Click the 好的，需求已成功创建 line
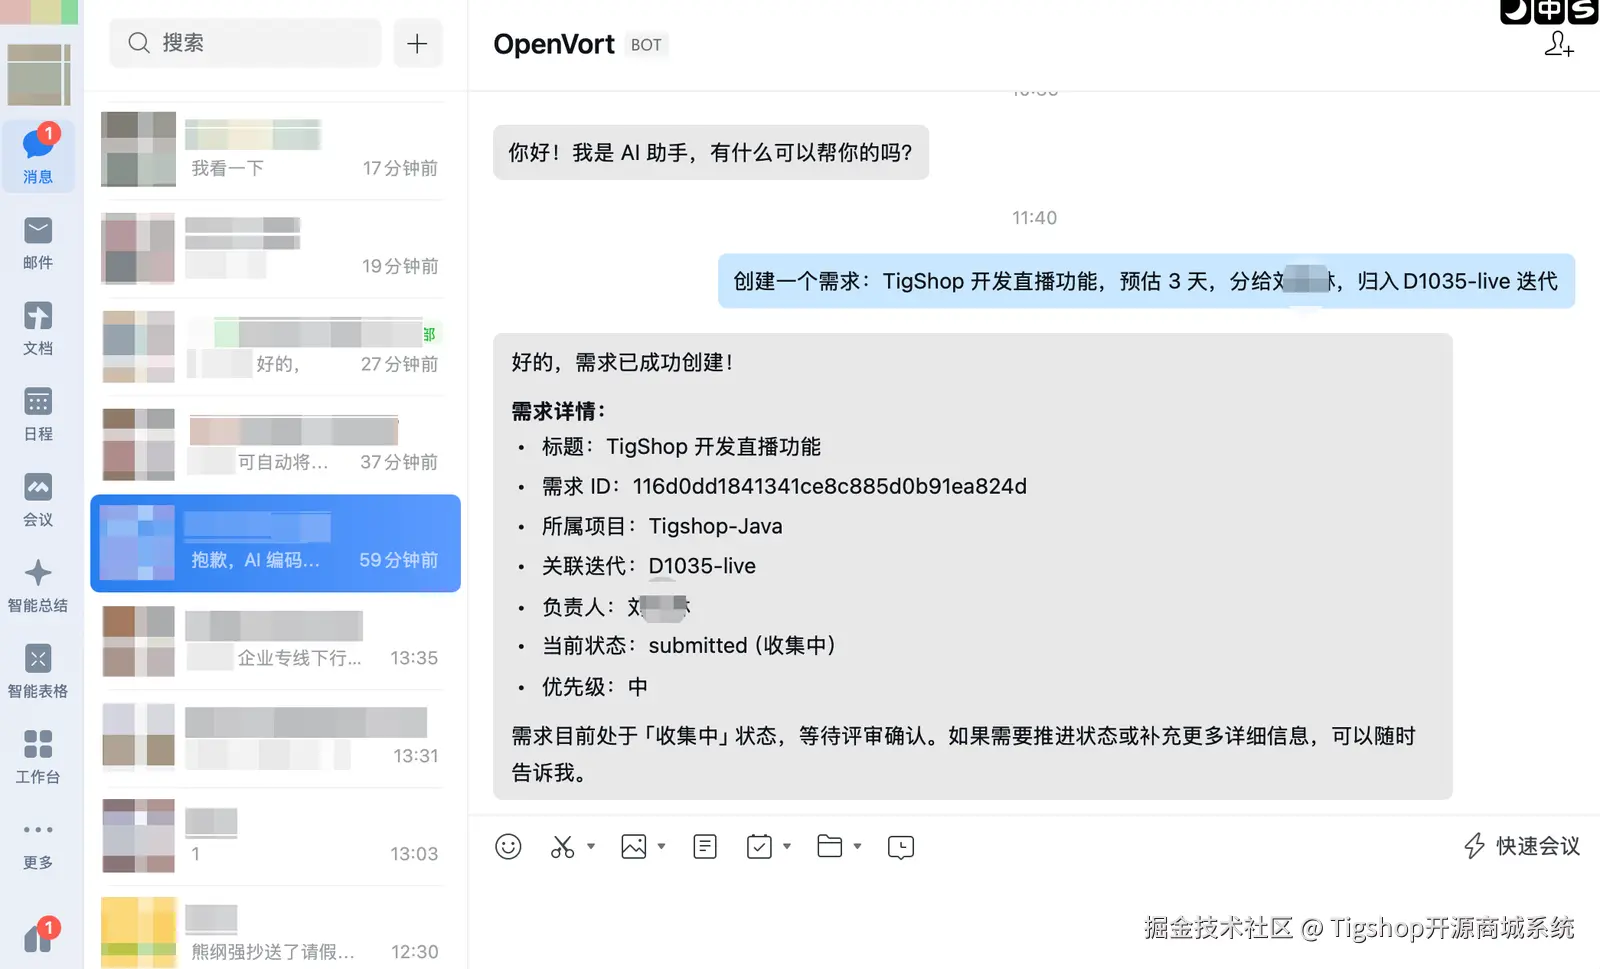This screenshot has height=969, width=1600. tap(622, 362)
